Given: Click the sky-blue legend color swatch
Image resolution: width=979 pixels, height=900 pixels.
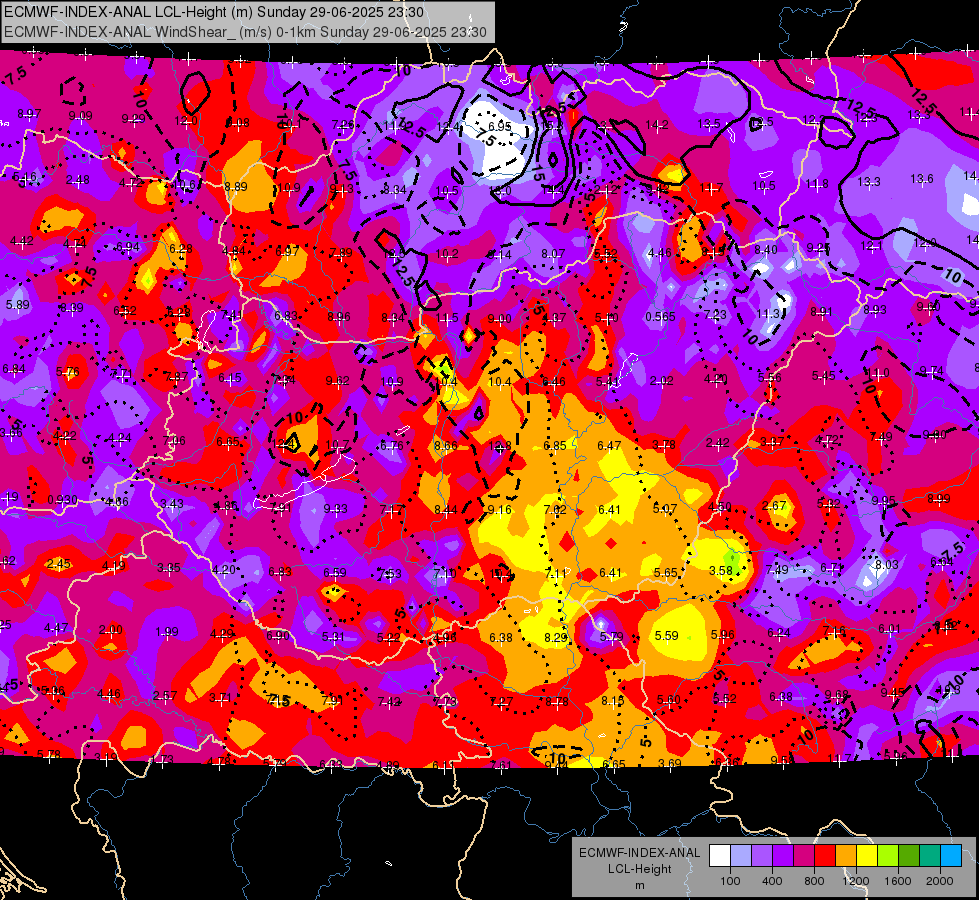Looking at the screenshot, I should pos(951,856).
